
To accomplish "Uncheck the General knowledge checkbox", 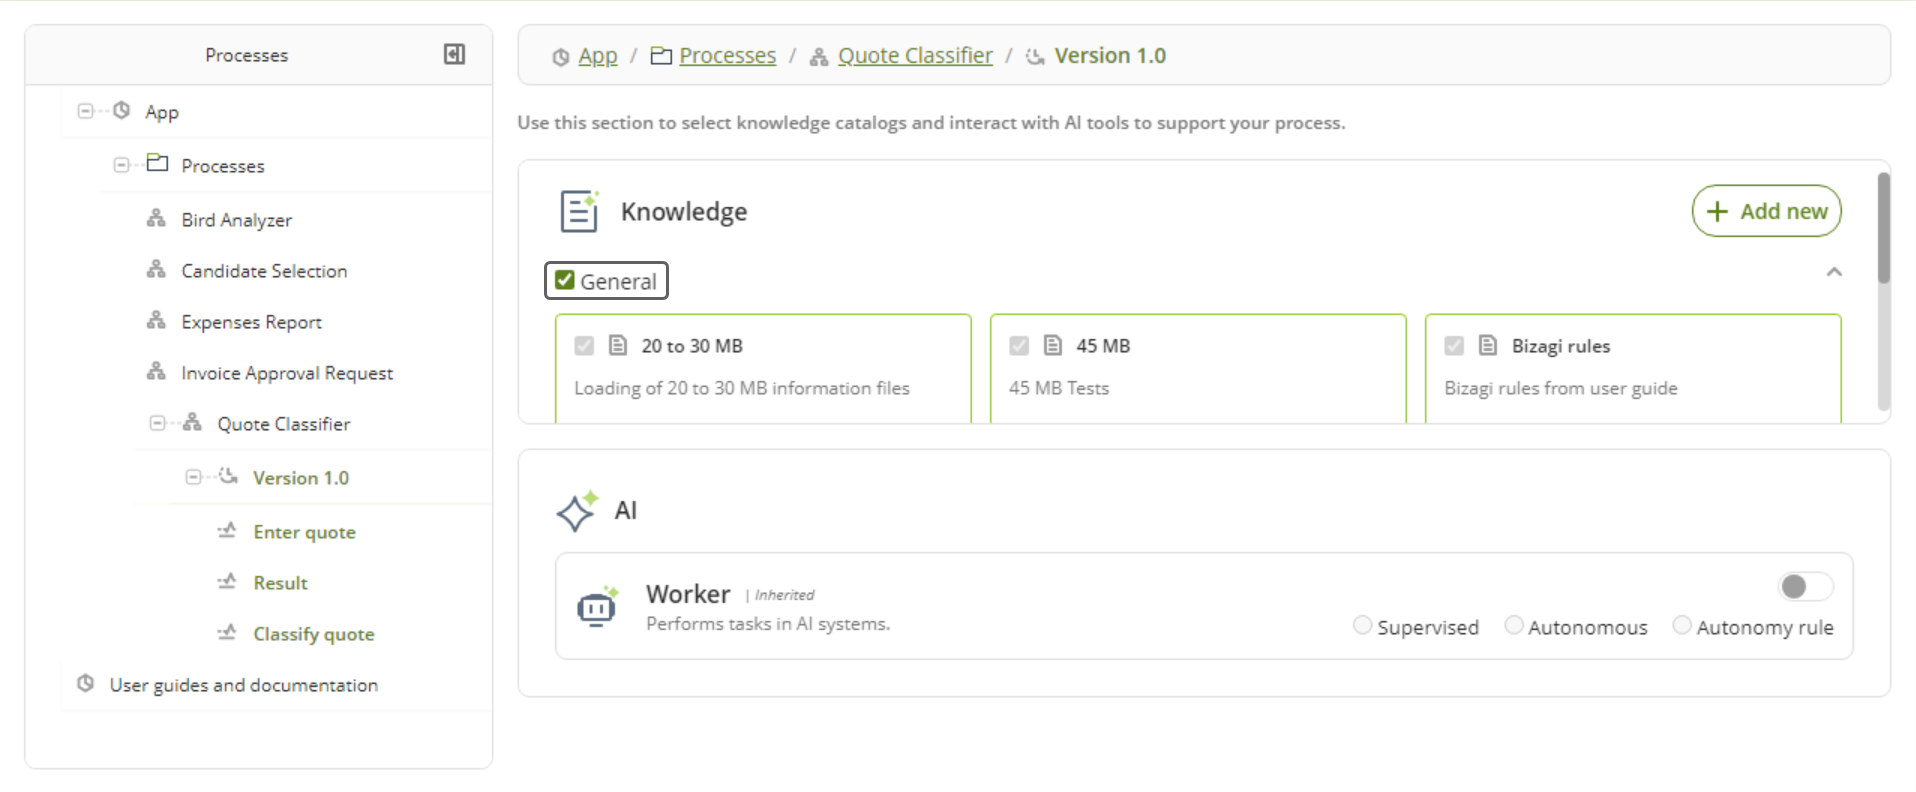I will tap(565, 281).
